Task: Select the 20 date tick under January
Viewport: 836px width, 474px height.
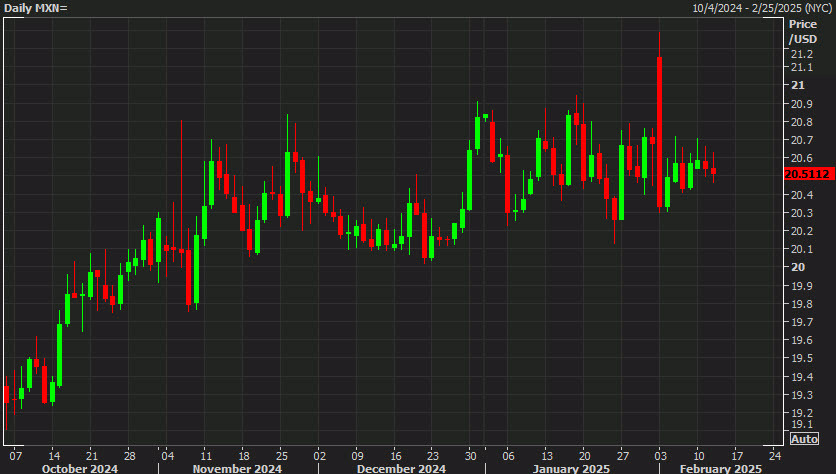Action: click(584, 456)
